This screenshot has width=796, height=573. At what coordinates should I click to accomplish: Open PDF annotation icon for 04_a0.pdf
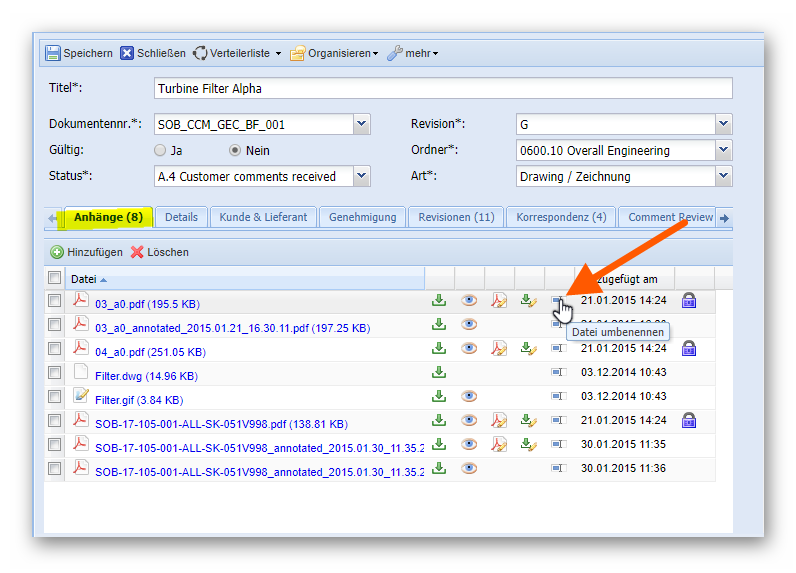click(498, 348)
